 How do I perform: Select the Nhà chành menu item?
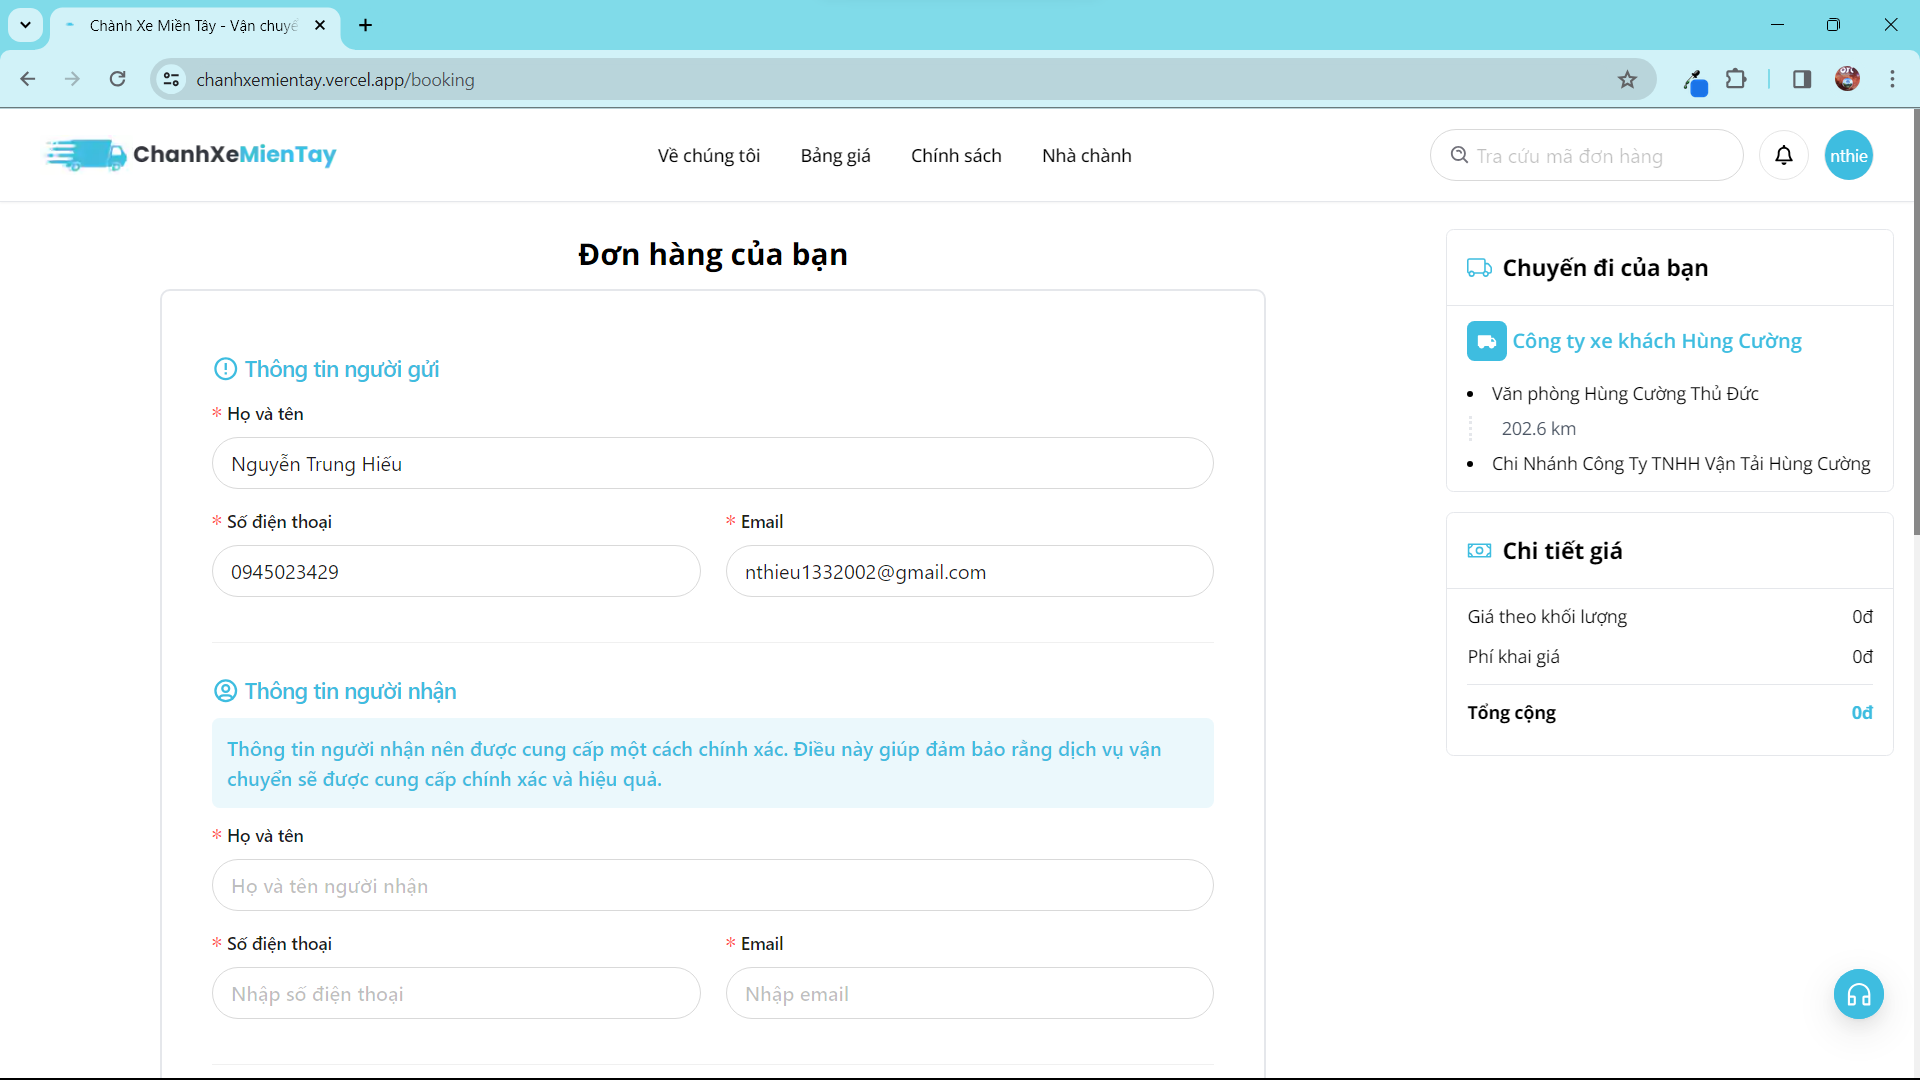1086,155
